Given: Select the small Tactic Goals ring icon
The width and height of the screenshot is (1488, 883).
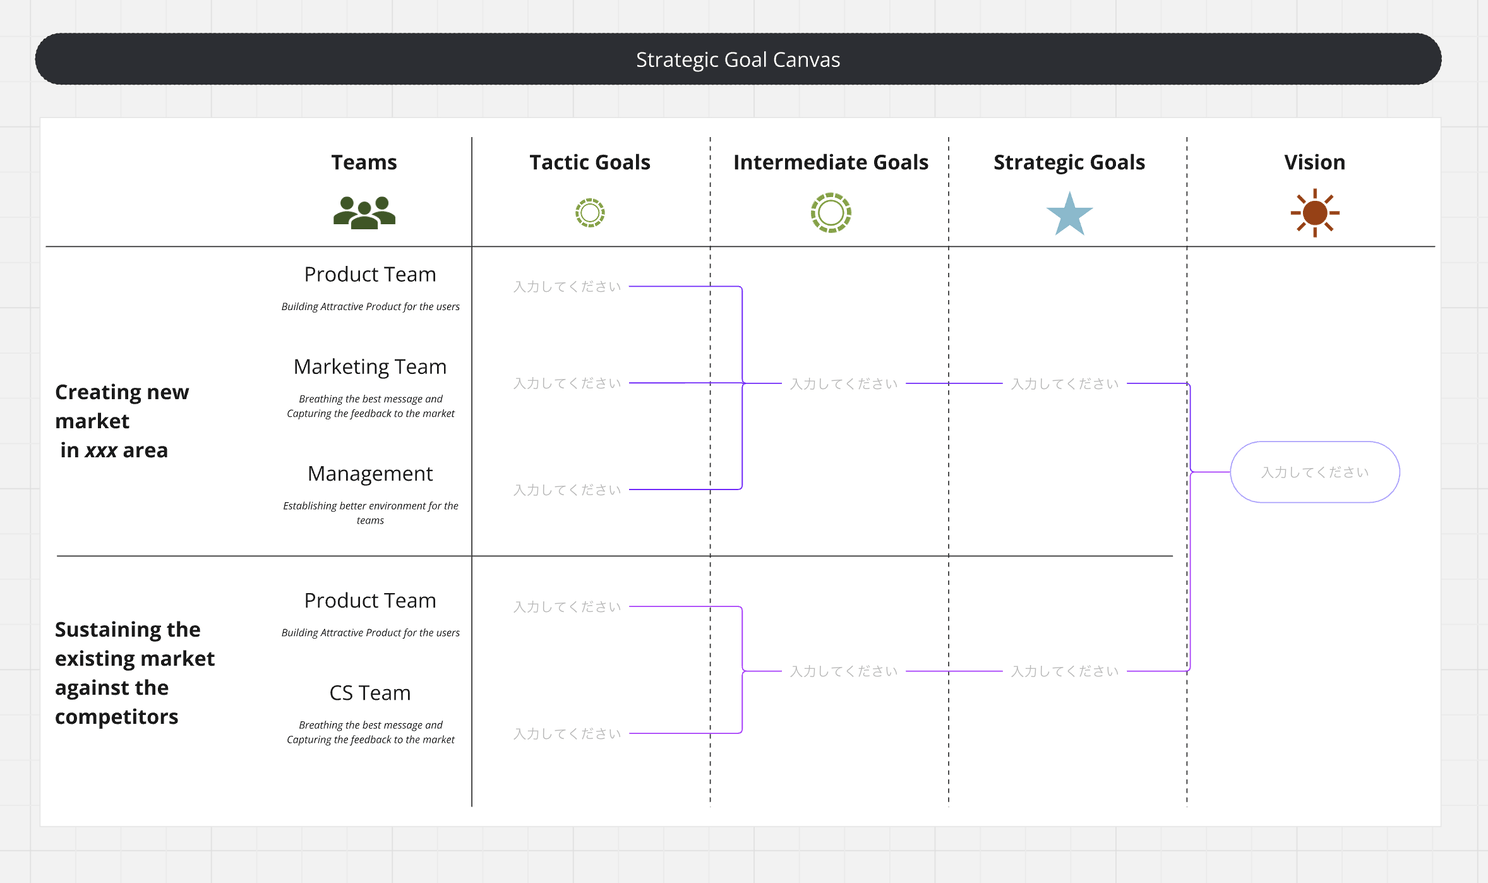Looking at the screenshot, I should 590,213.
